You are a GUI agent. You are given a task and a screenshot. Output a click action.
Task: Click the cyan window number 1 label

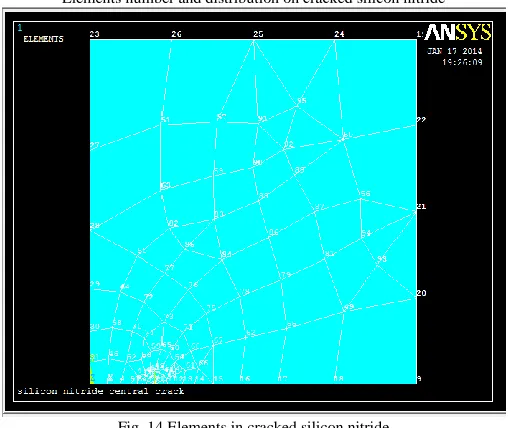(x=20, y=28)
